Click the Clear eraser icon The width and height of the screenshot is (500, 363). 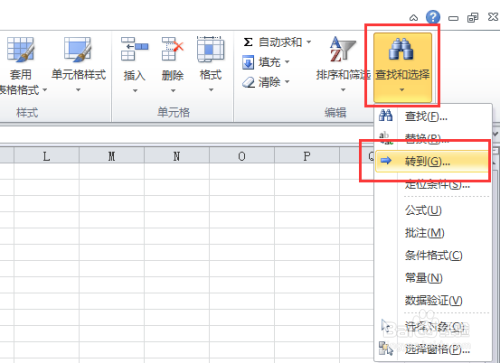click(248, 82)
